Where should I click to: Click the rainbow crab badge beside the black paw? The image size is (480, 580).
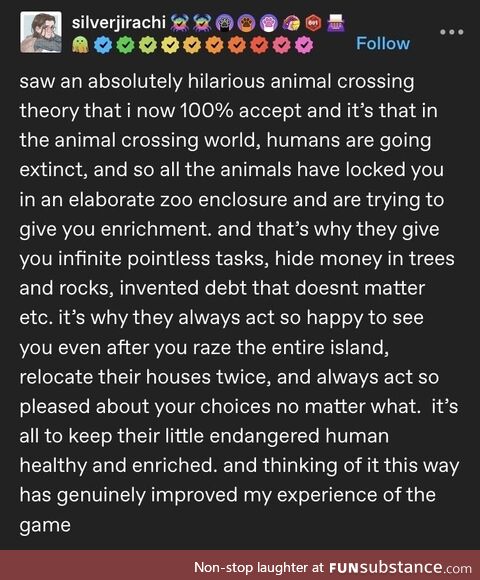202,23
